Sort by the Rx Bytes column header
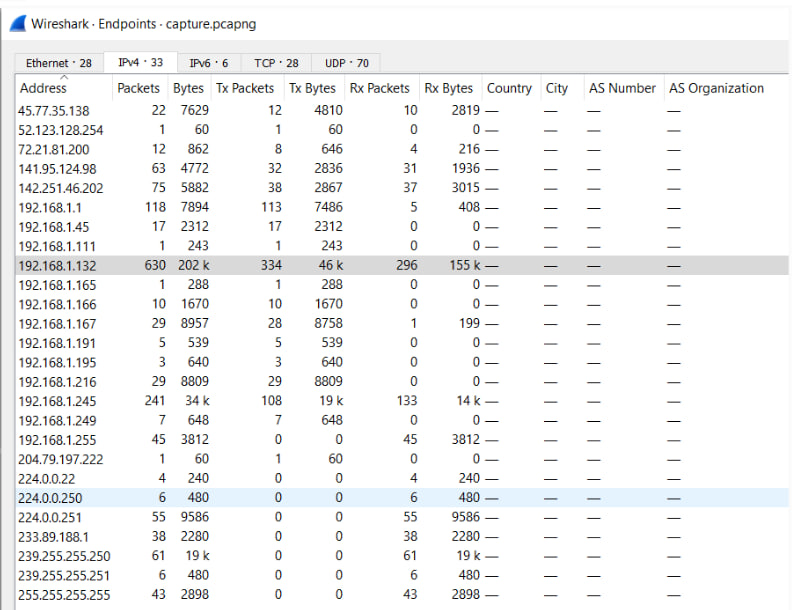Image resolution: width=799 pixels, height=610 pixels. tap(448, 88)
